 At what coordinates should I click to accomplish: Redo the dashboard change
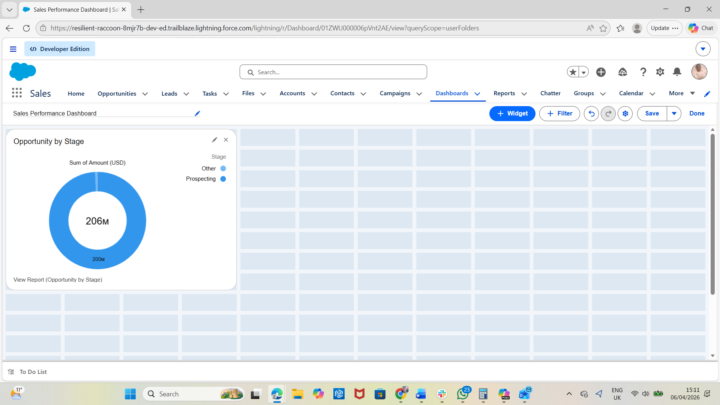[x=608, y=113]
